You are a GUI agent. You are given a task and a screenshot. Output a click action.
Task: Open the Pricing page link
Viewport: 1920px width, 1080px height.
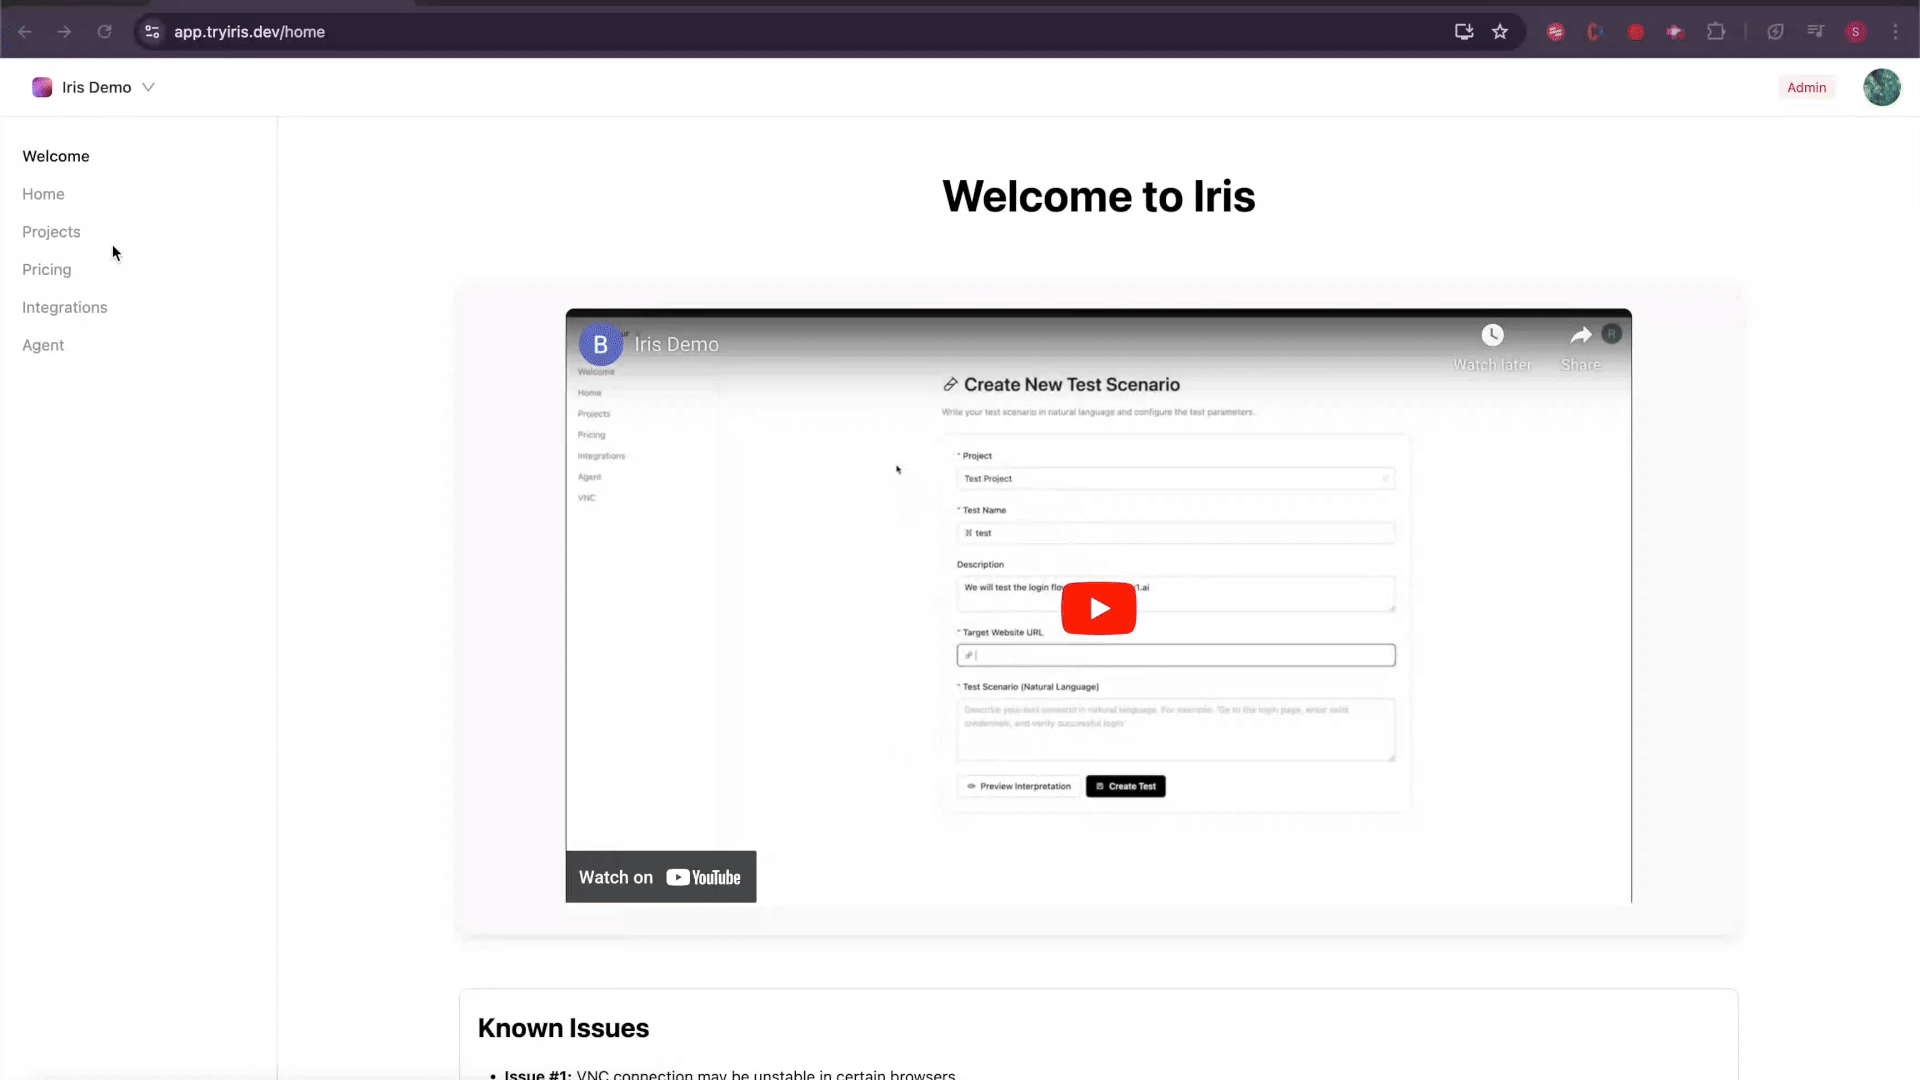[x=47, y=270]
